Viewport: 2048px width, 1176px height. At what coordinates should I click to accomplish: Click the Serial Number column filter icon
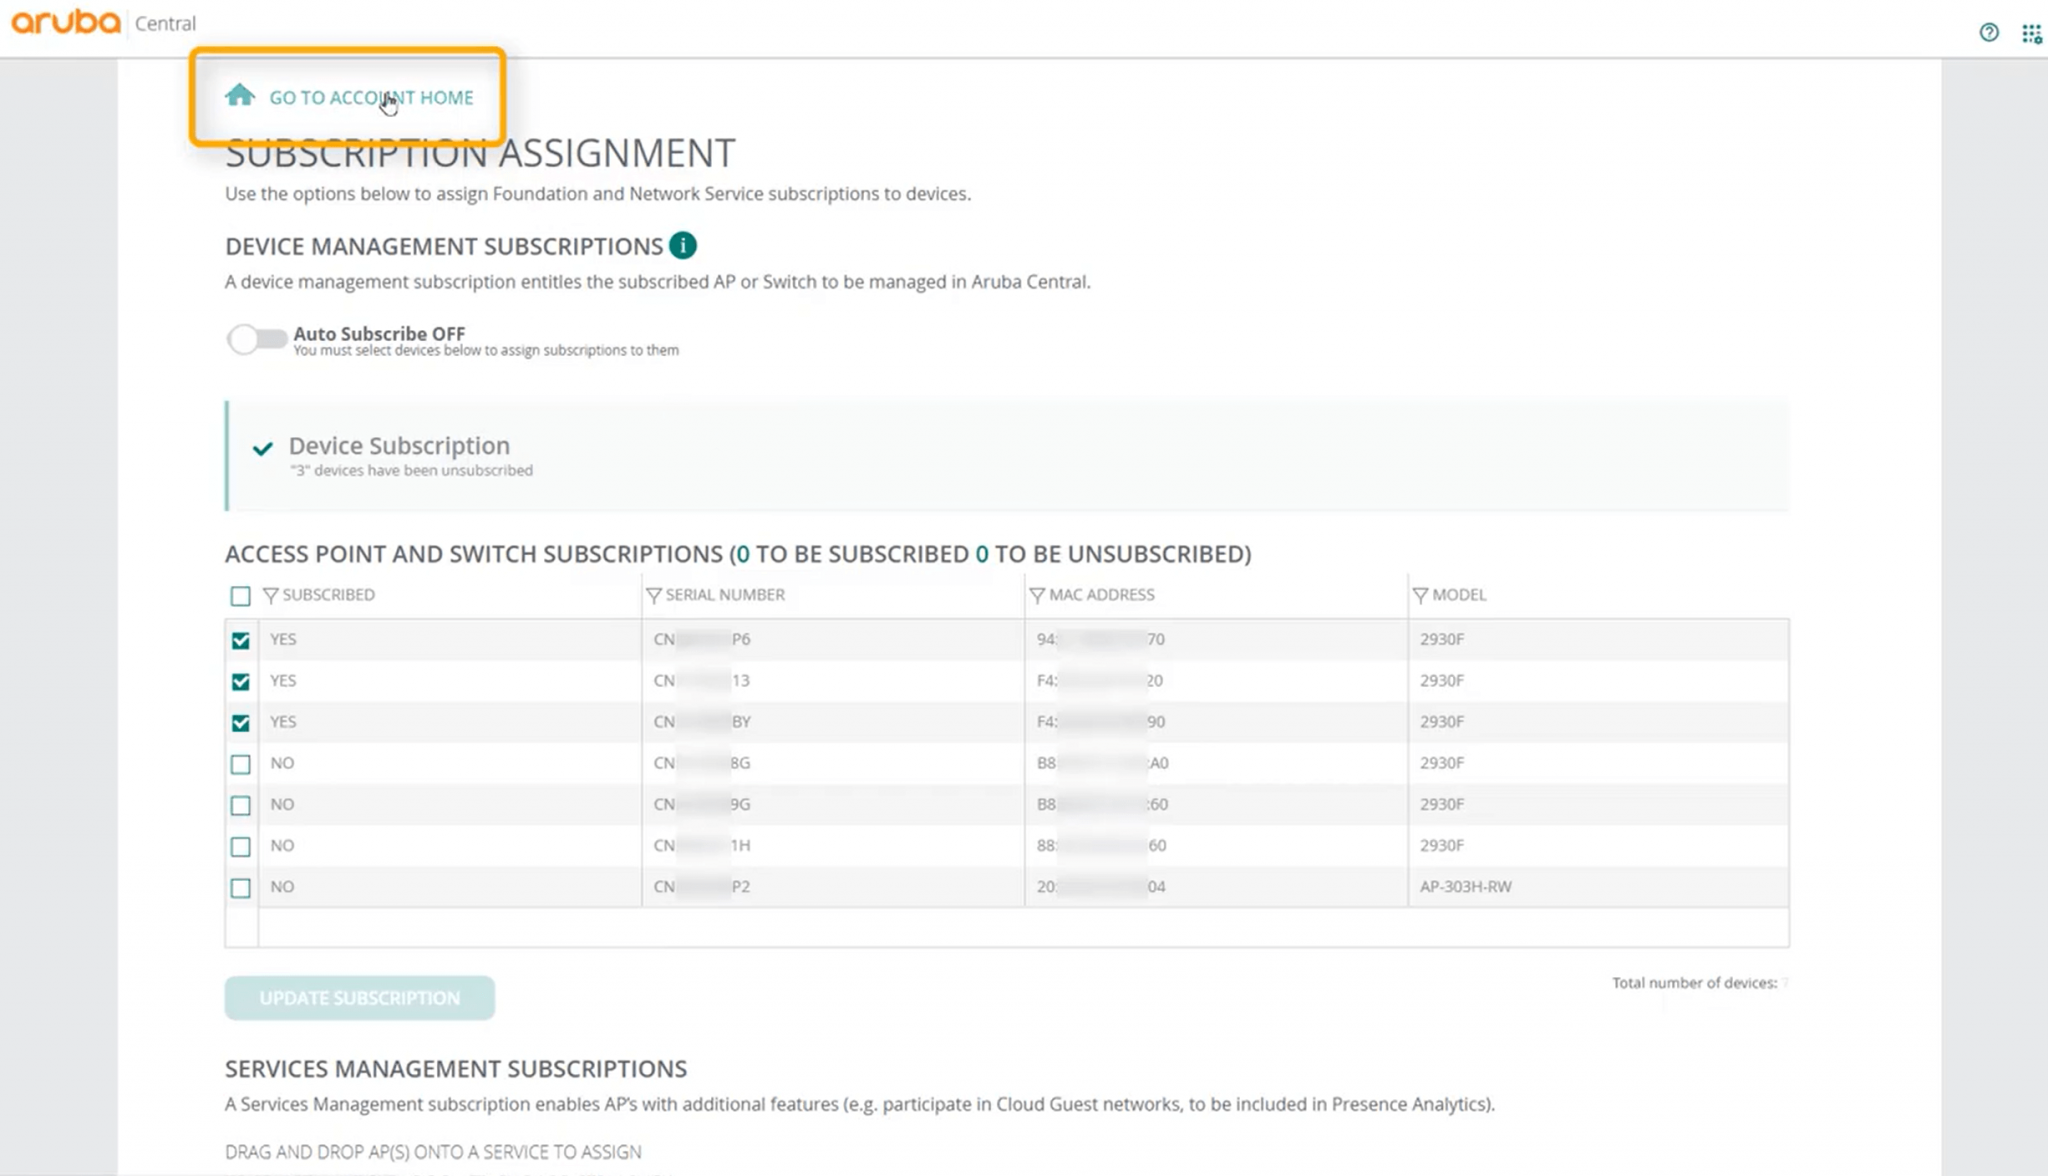point(654,596)
